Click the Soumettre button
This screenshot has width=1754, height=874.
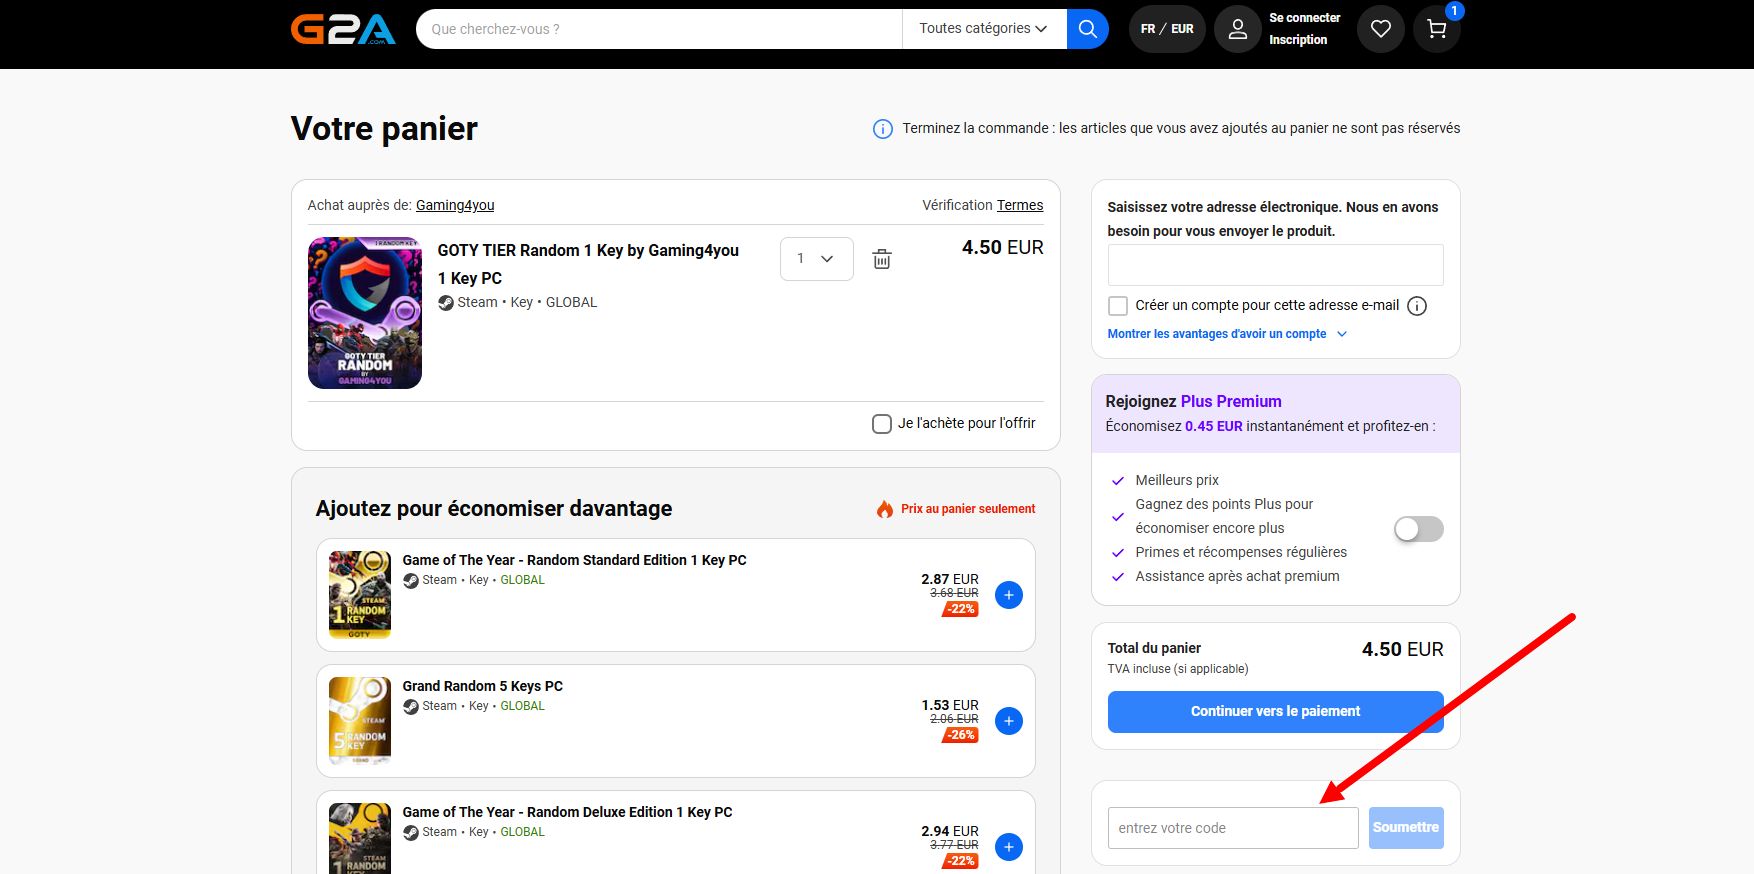click(1406, 828)
